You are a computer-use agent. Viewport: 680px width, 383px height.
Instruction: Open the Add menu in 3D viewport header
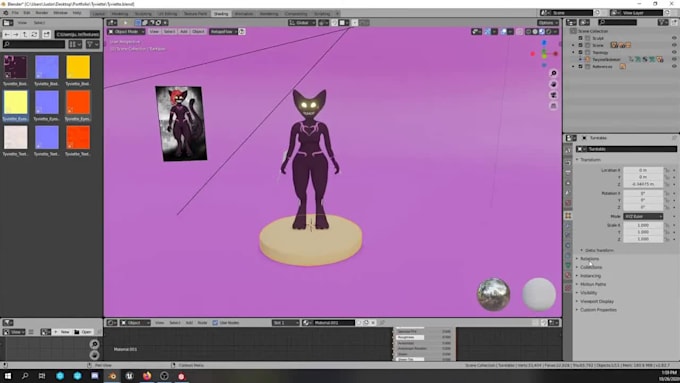183,32
